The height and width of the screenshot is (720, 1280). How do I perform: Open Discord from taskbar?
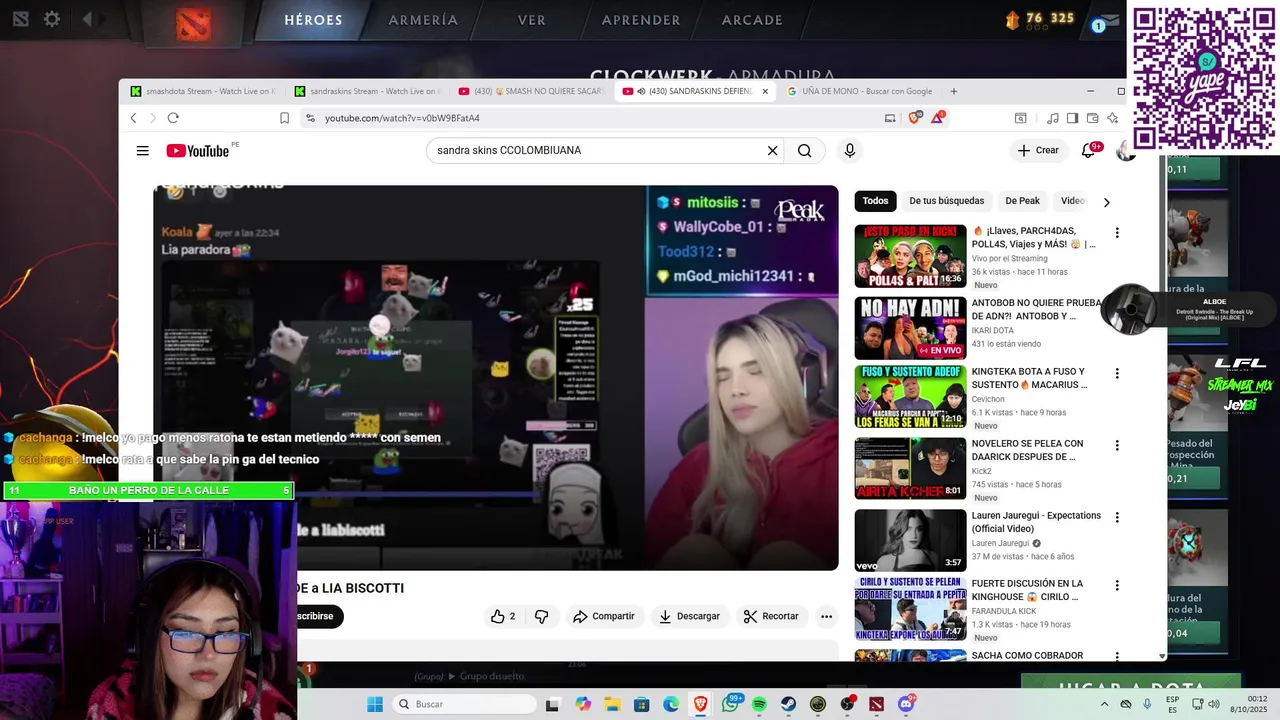click(906, 704)
